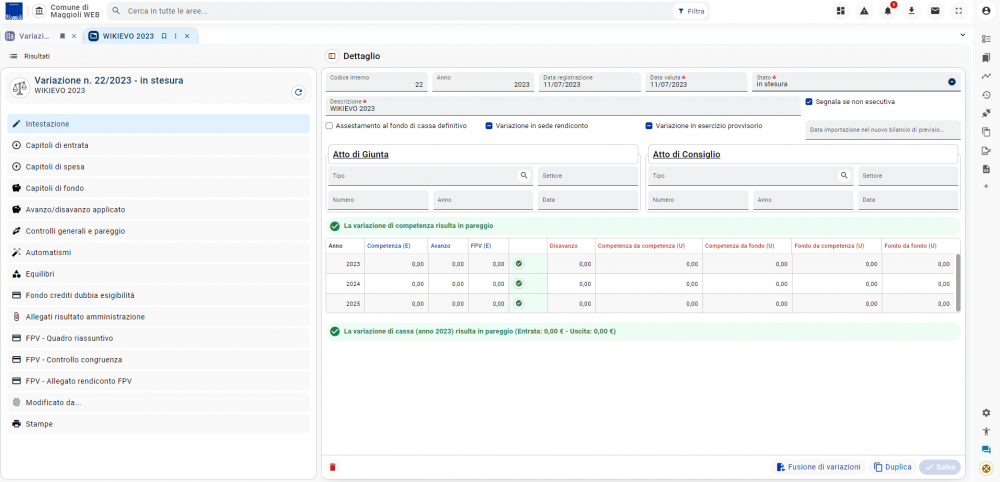Screen dimensions: 1000x482
Task: Toggle the Dettaglio panel layout icon
Action: 332,56
